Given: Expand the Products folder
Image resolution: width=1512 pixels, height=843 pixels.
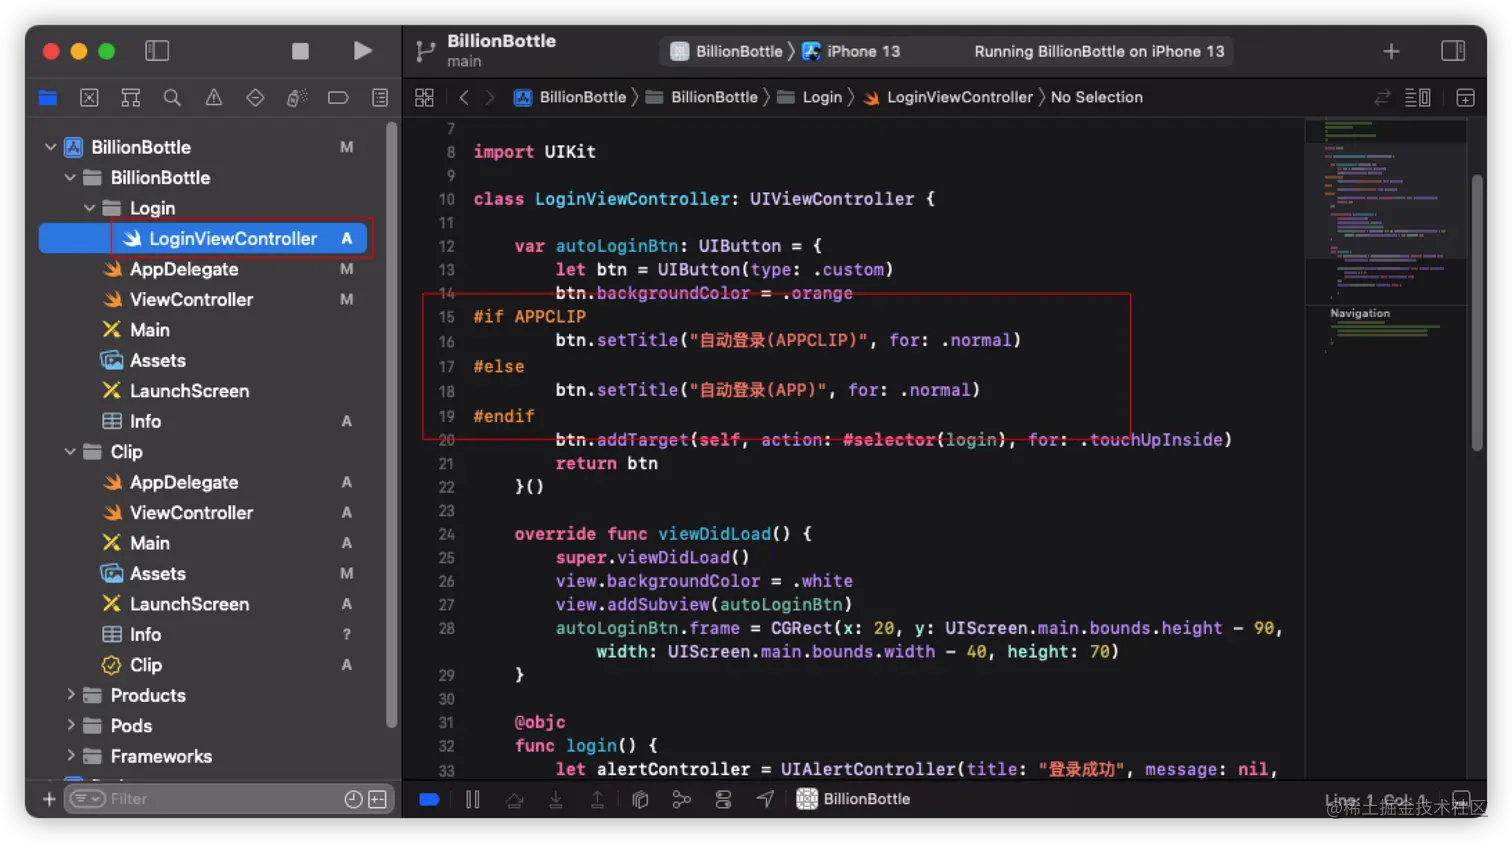Looking at the screenshot, I should 70,695.
